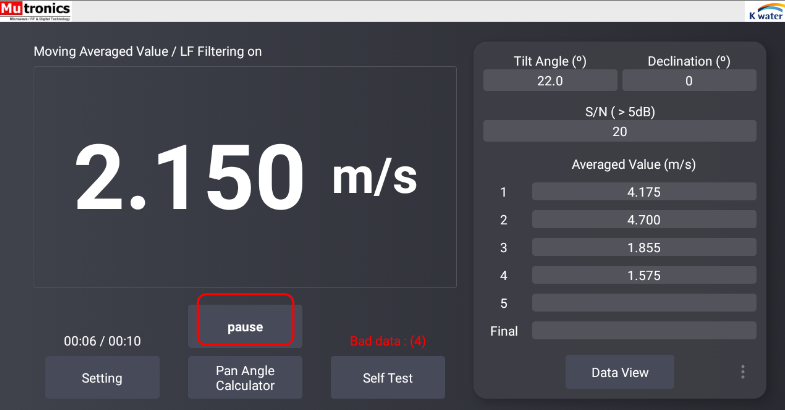Select averaged value row 3 (1.855)
This screenshot has width=785, height=410.
(x=644, y=247)
